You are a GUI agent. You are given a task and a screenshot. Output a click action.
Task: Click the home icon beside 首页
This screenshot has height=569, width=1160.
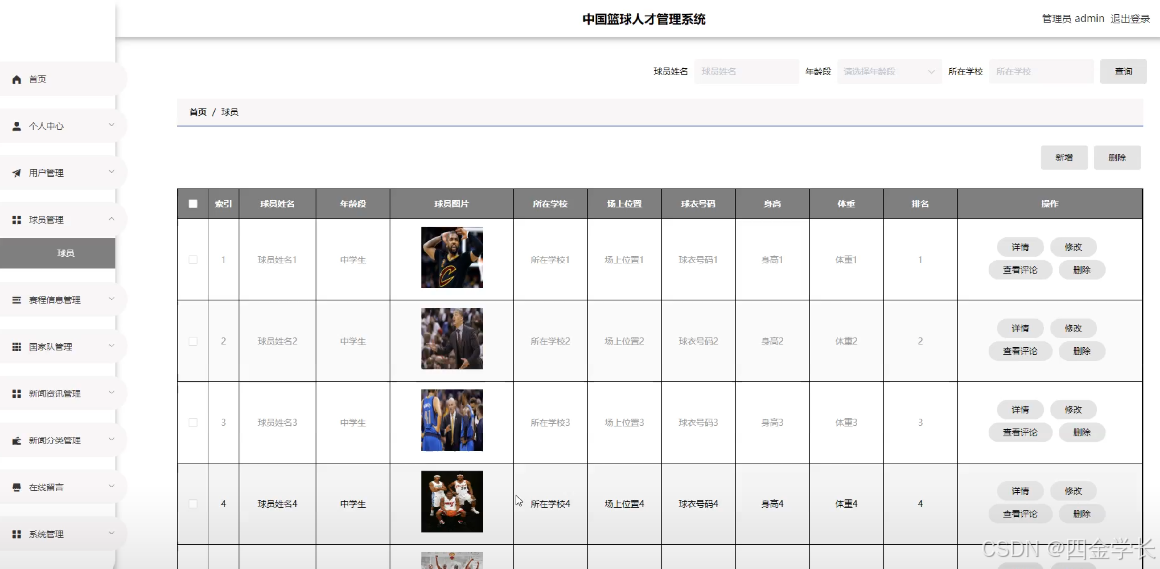[17, 79]
